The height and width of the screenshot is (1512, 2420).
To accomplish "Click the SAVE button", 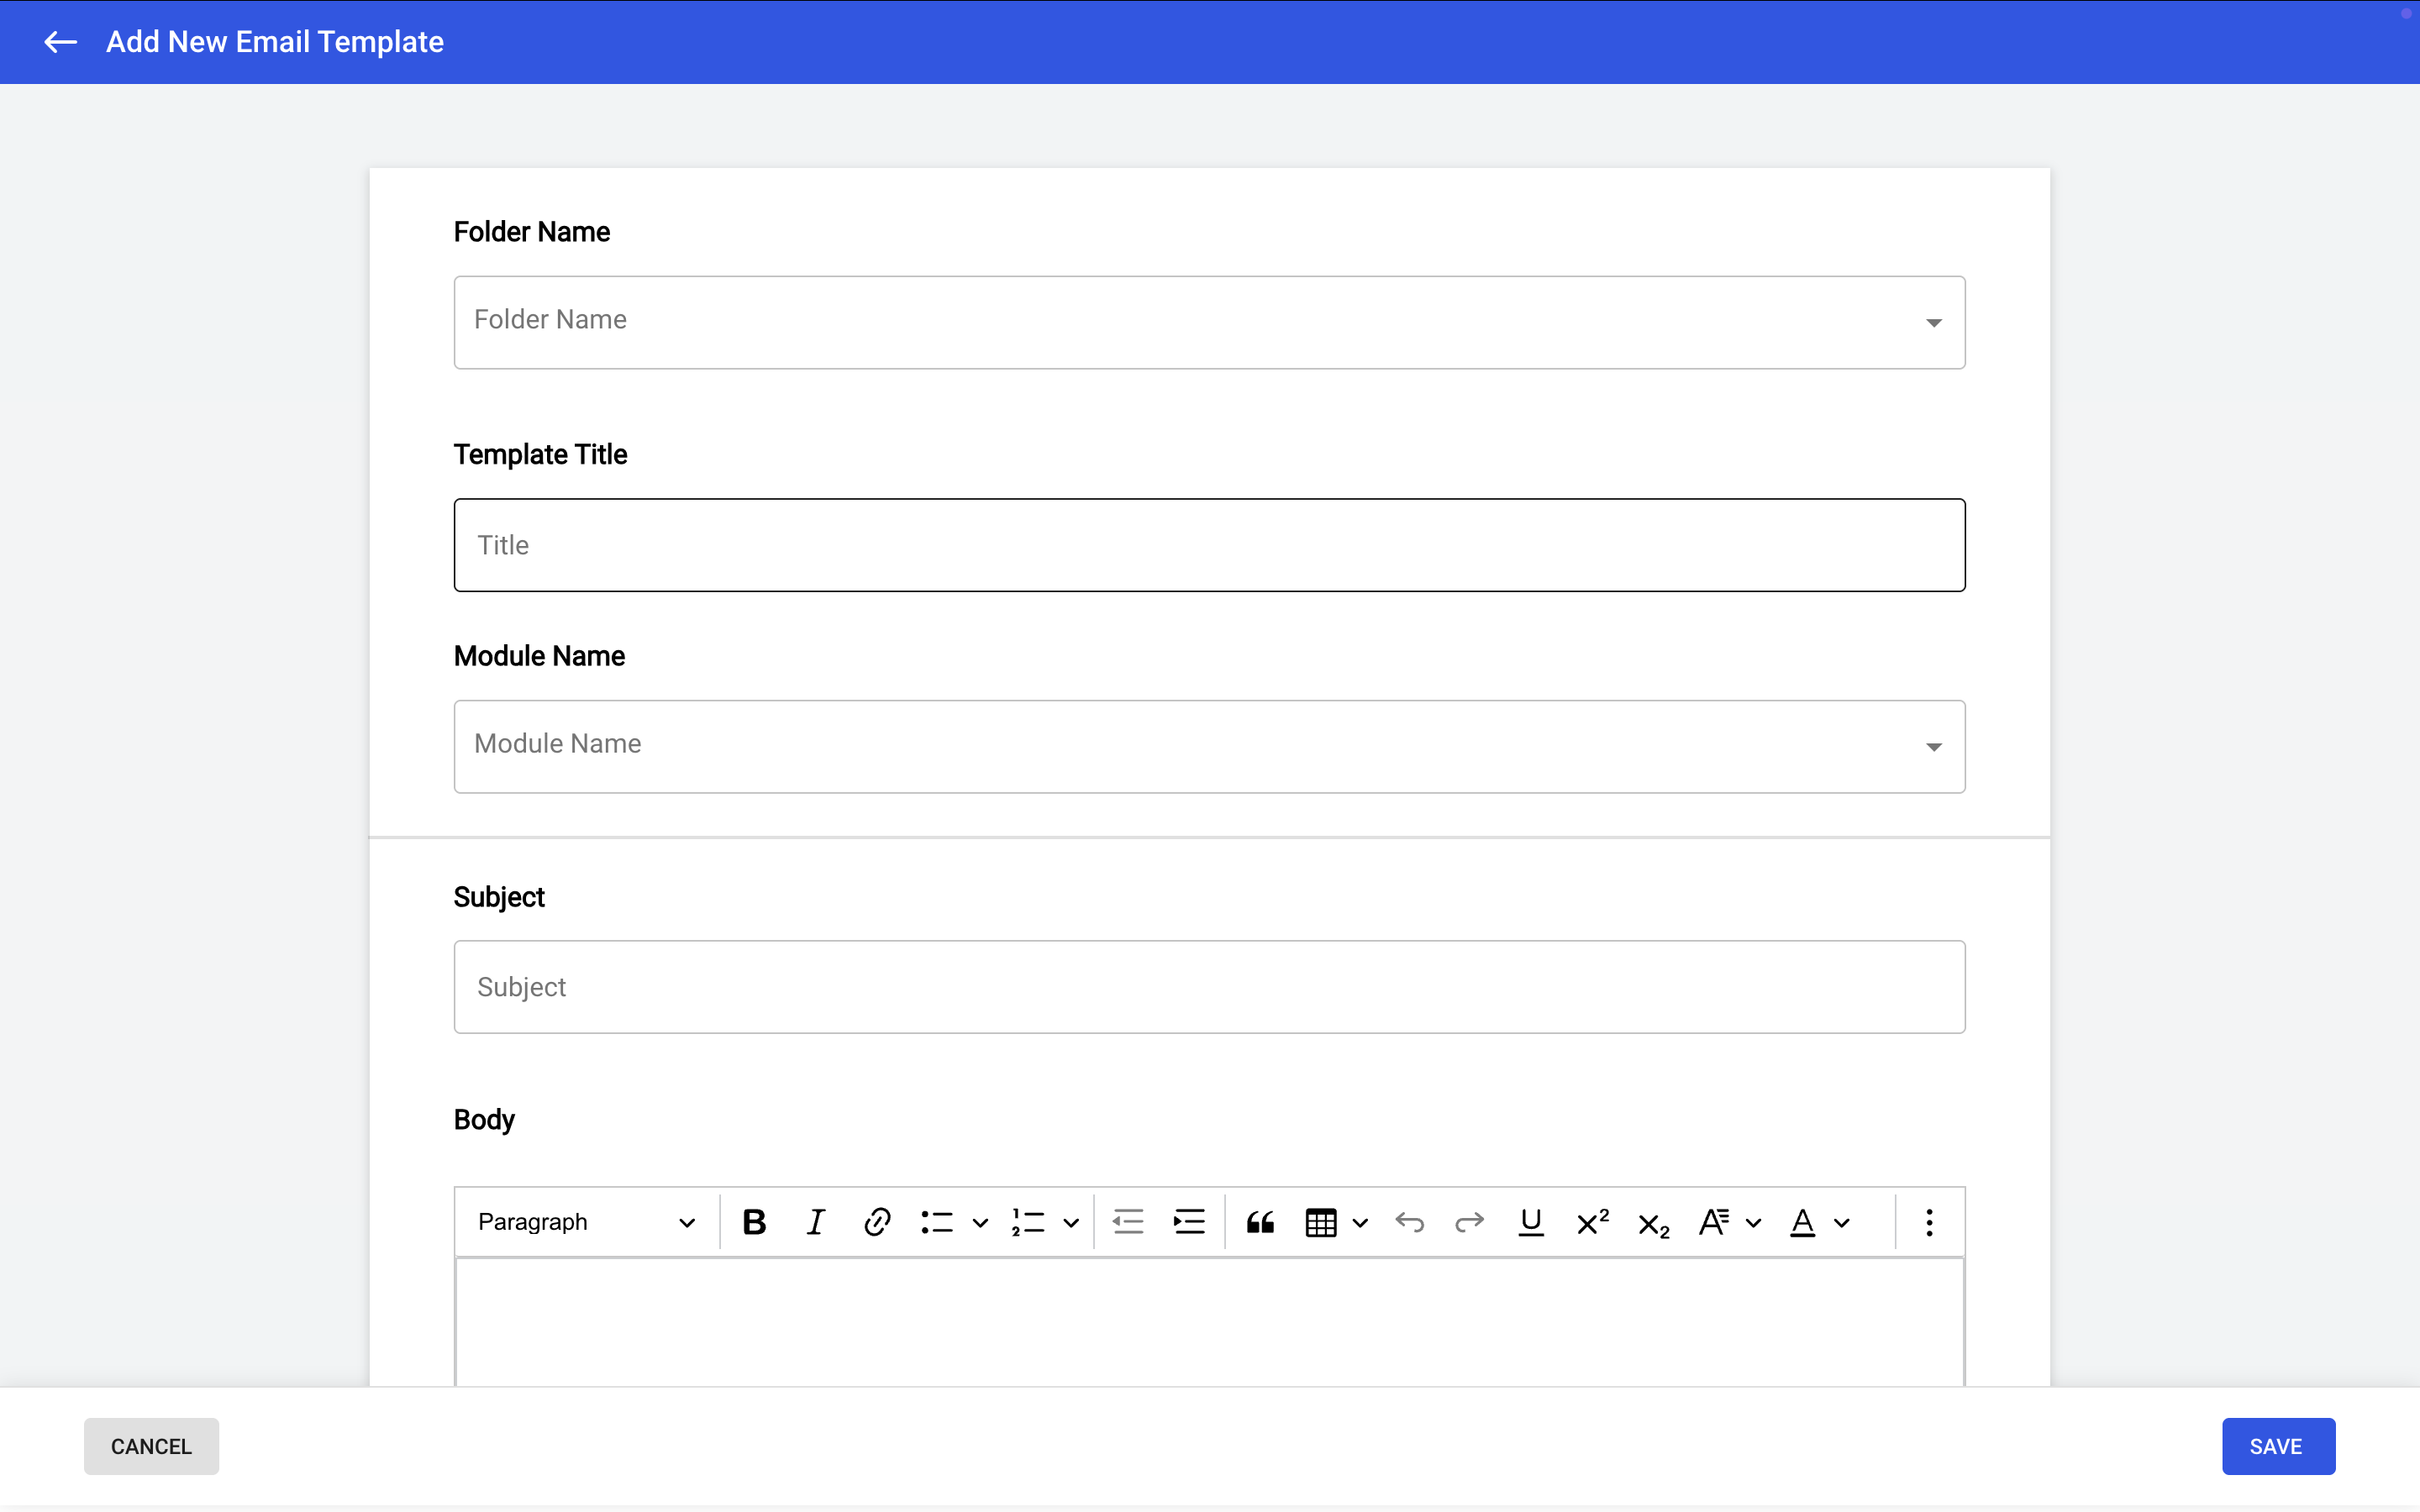I will click(2277, 1446).
